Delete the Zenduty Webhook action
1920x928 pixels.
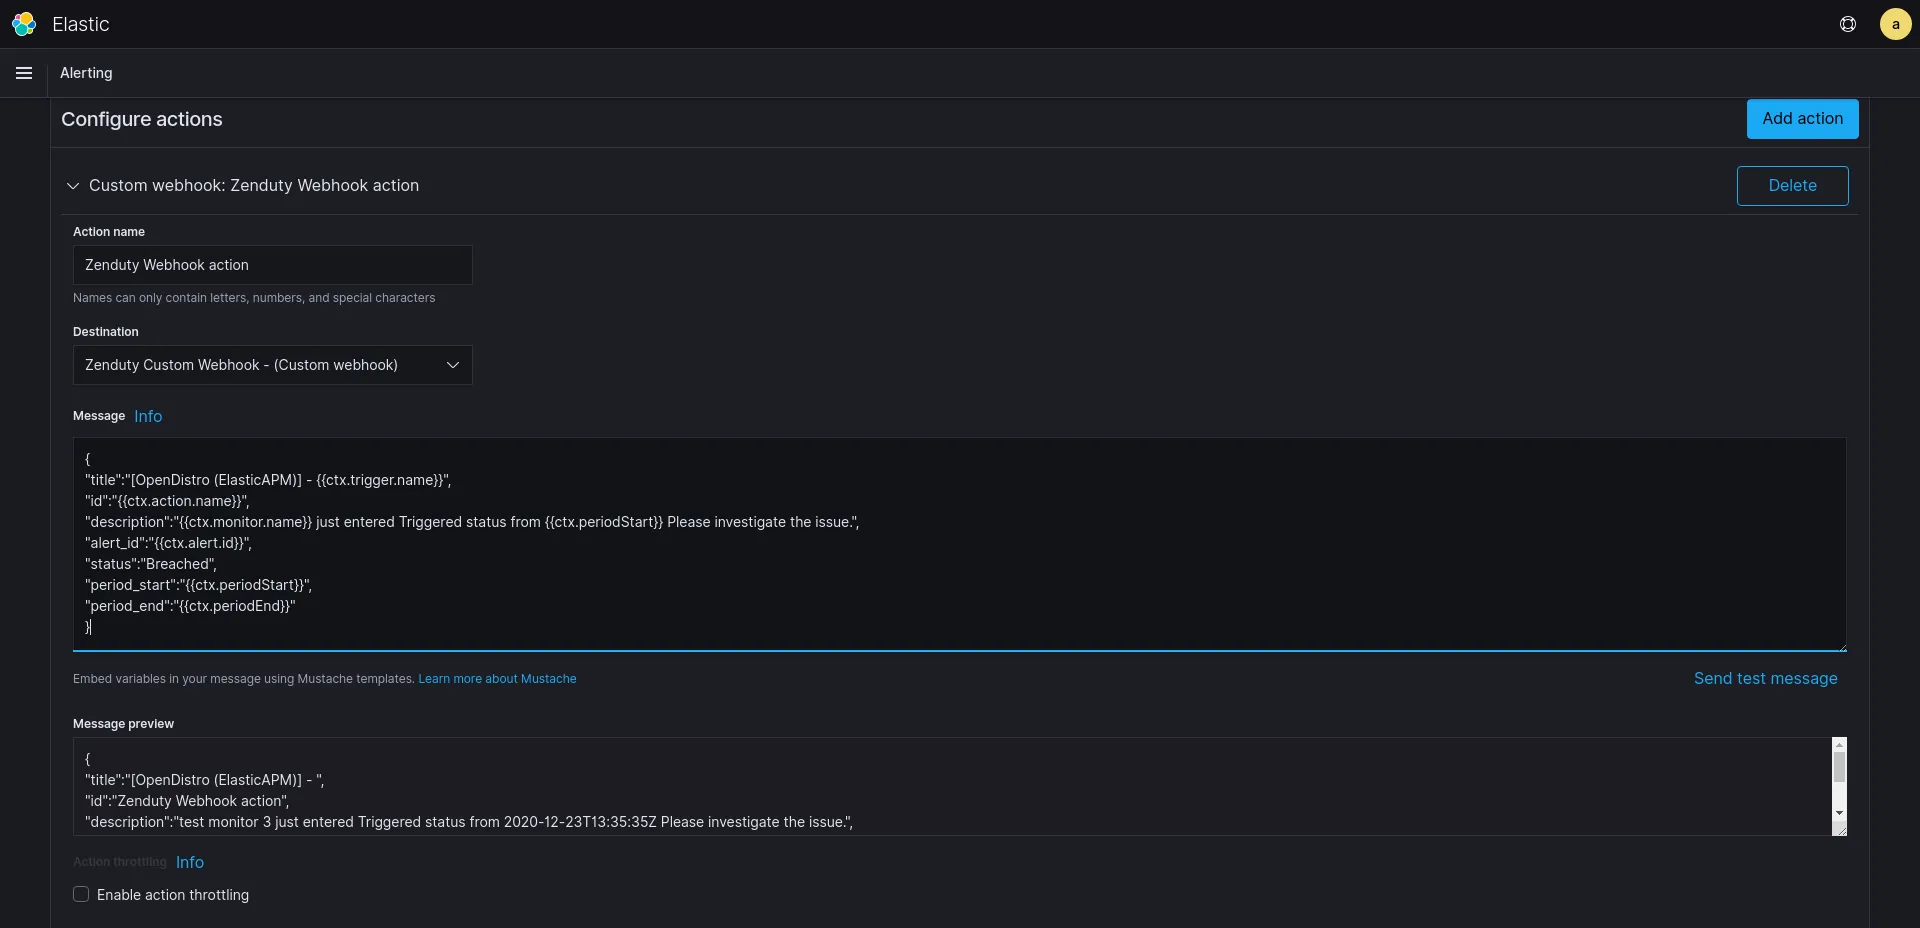(x=1792, y=186)
